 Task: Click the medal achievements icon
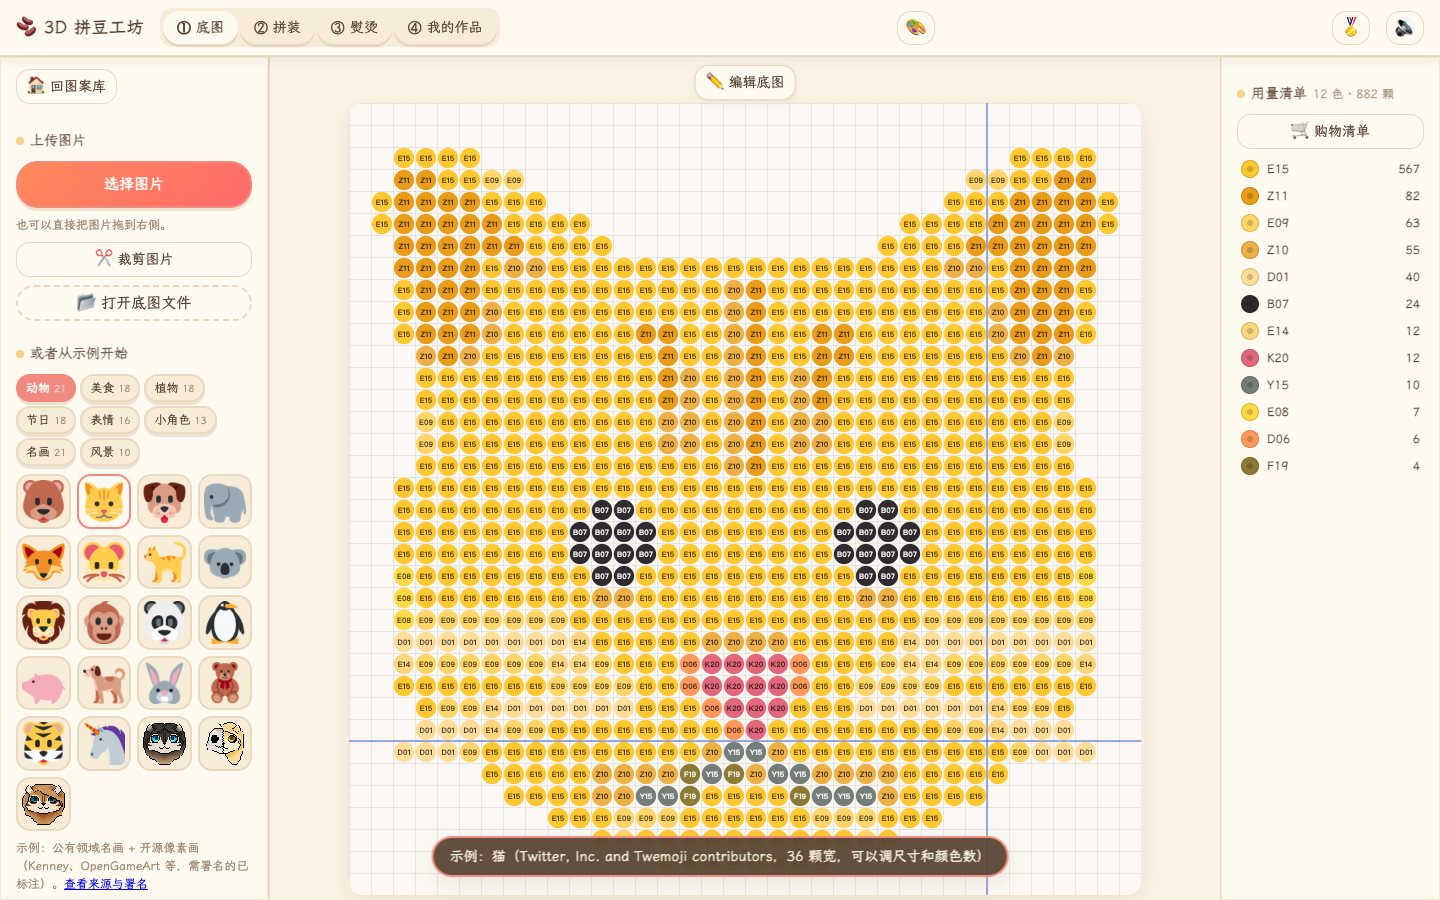1351,28
